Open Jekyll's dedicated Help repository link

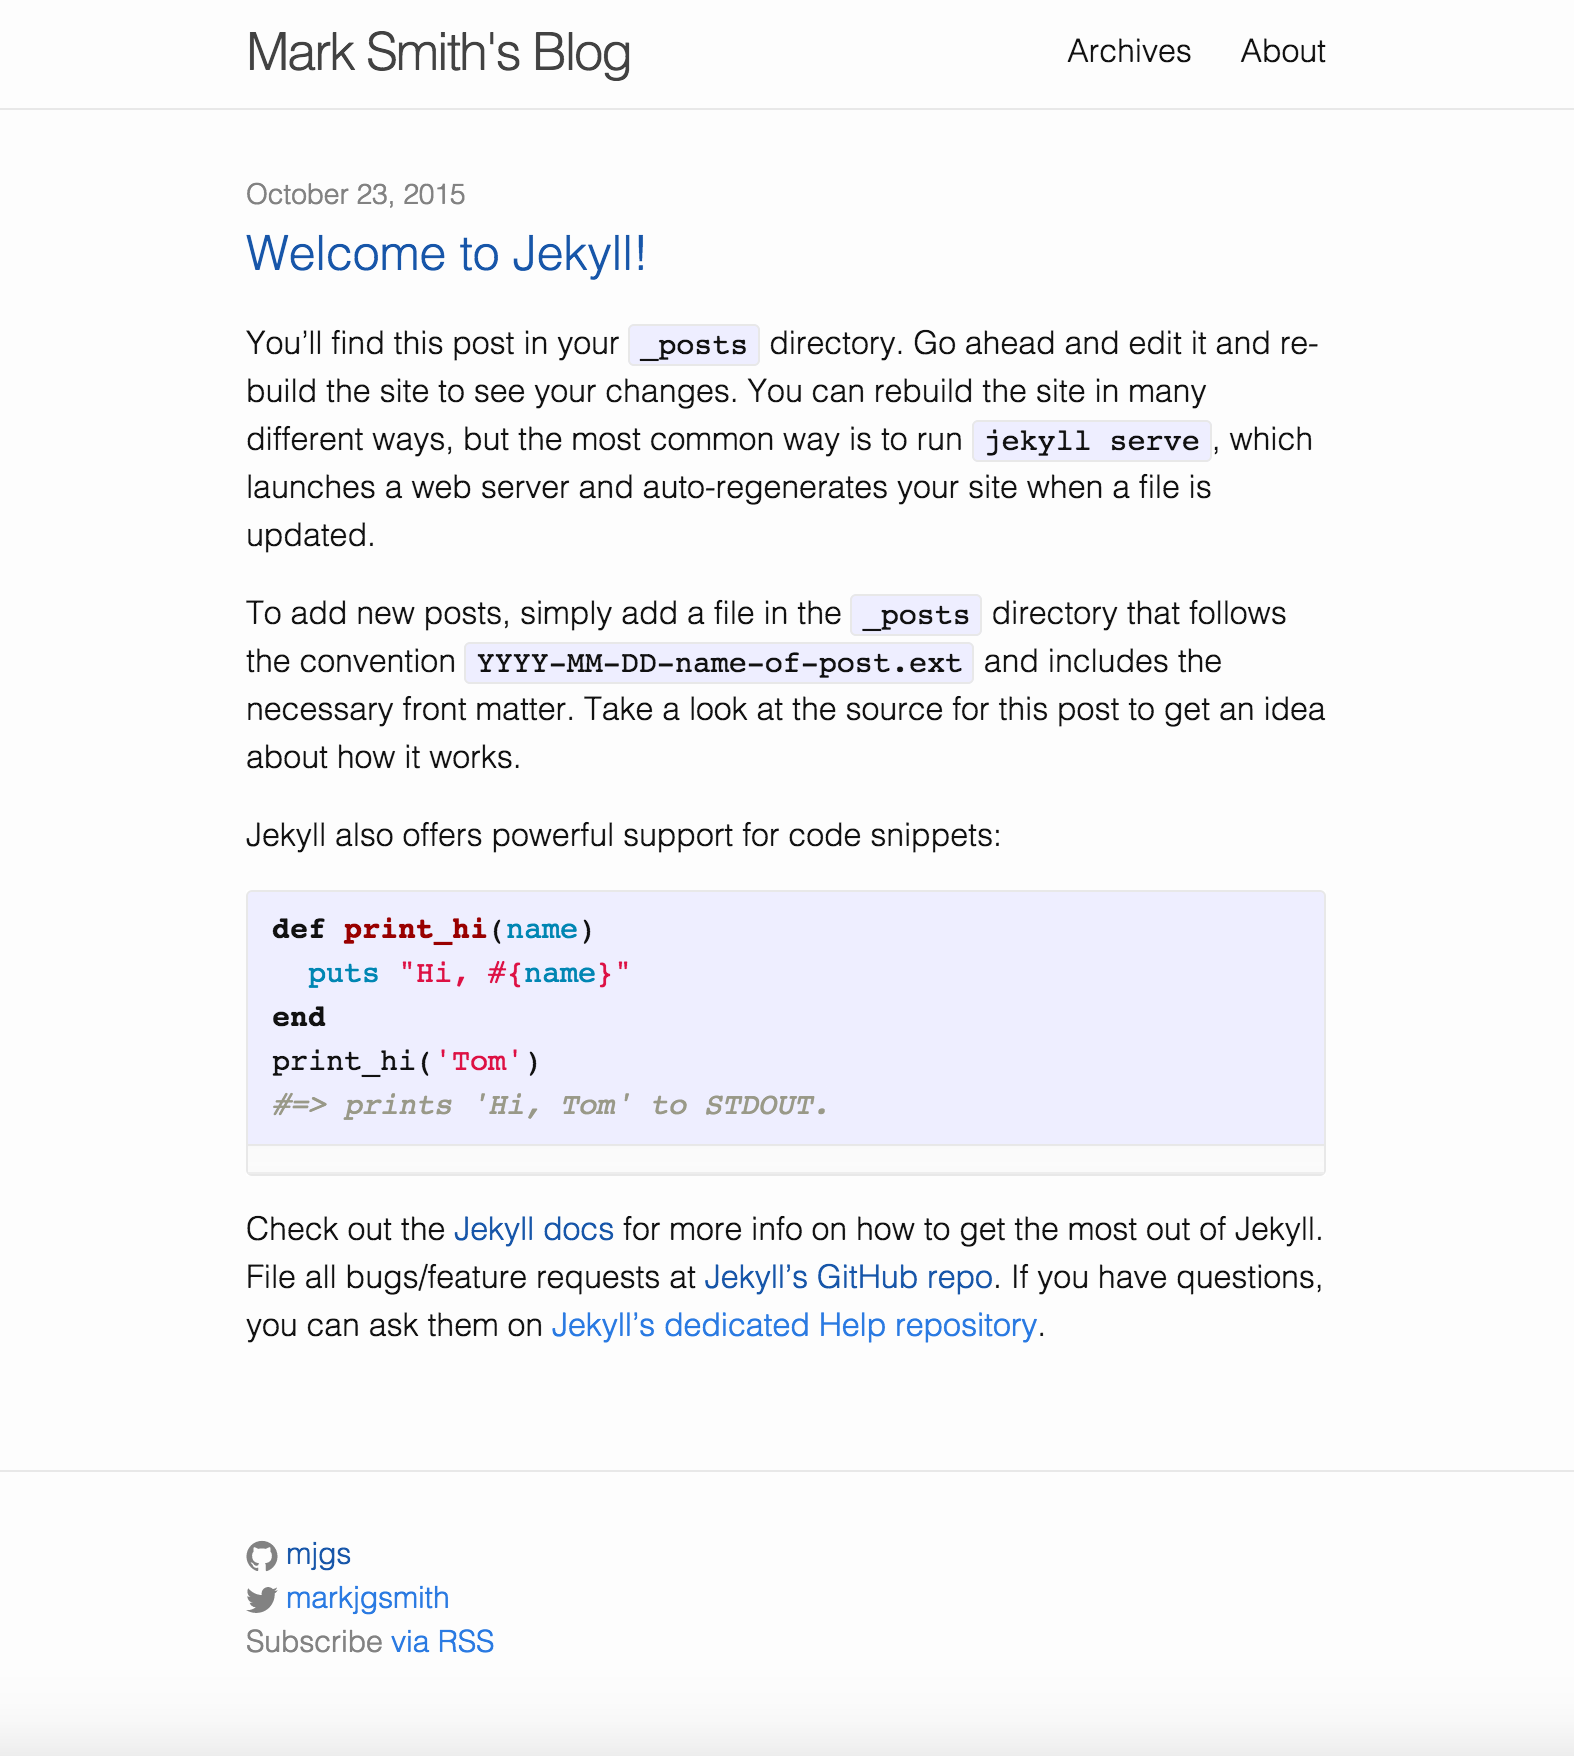click(794, 1325)
